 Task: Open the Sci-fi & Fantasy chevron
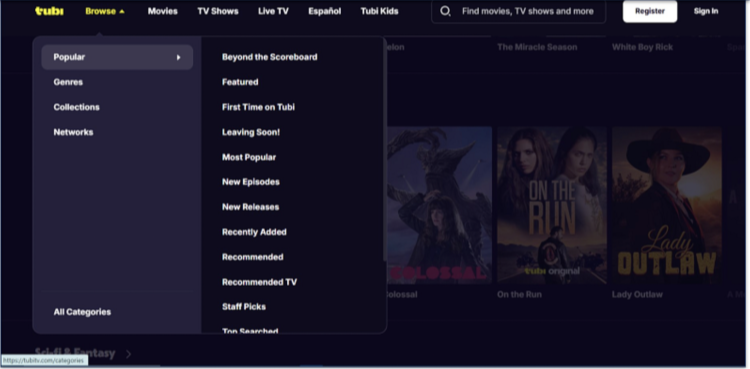[128, 354]
